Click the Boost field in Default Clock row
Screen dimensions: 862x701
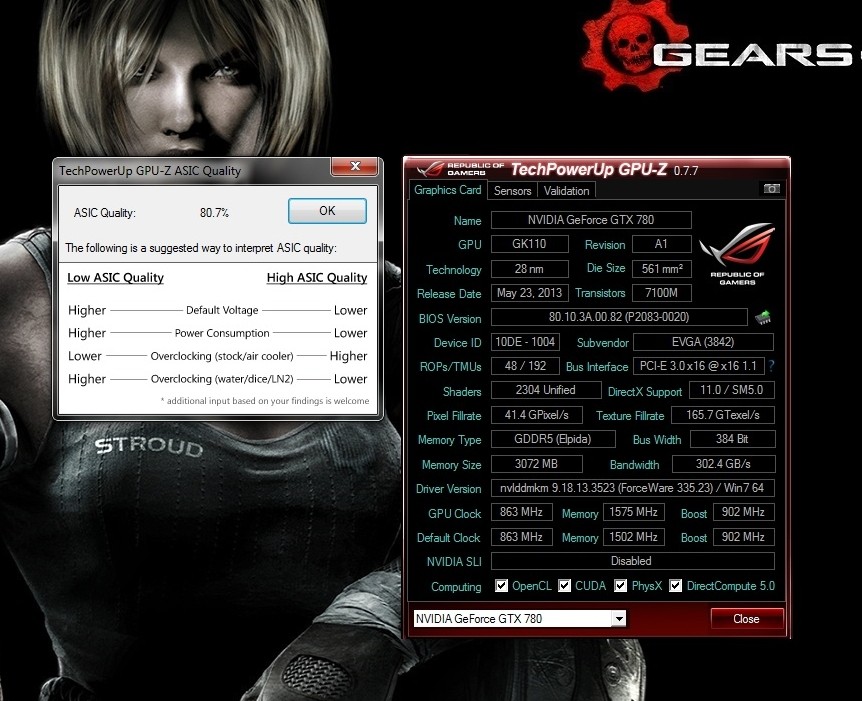click(744, 537)
